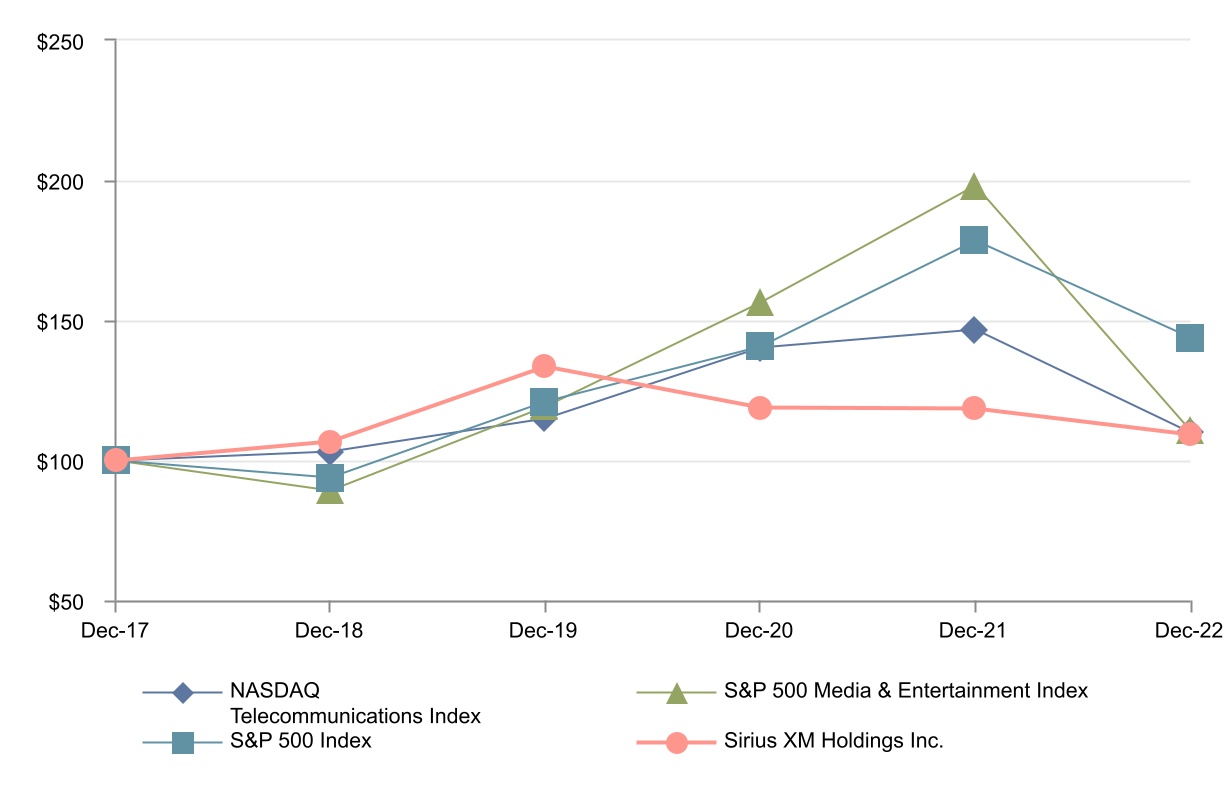The height and width of the screenshot is (800, 1230).
Task: Click the NASDAQ Telecommunications Index legend text
Action: pyautogui.click(x=355, y=703)
